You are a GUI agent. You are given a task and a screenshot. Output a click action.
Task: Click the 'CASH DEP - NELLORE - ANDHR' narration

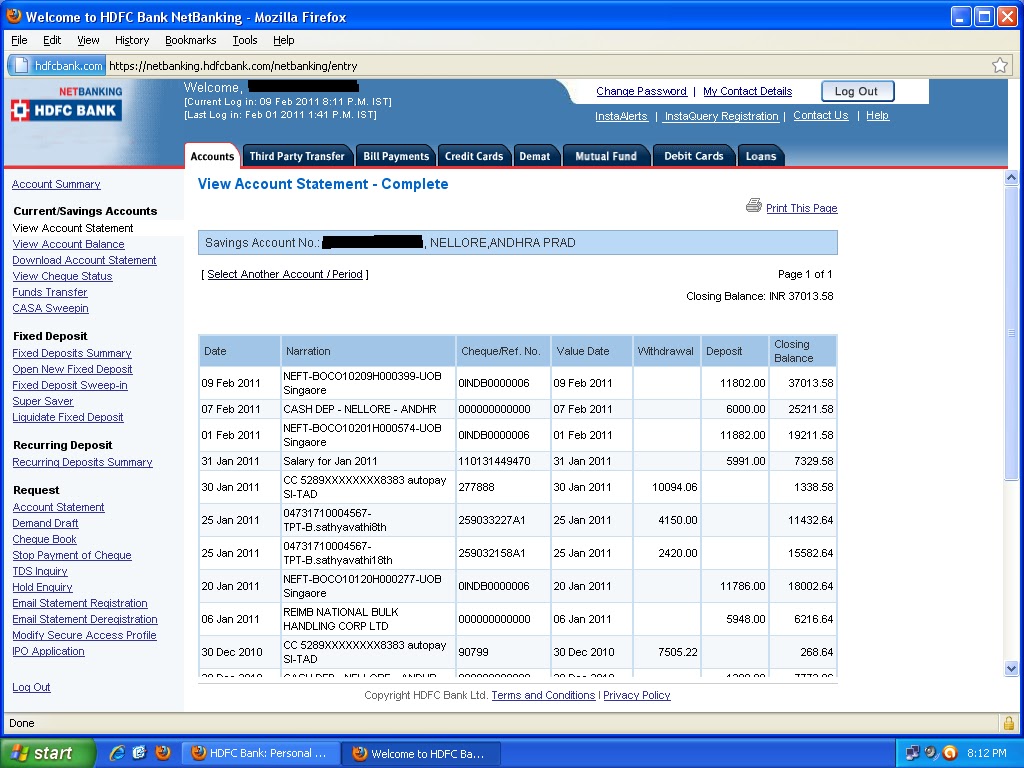[x=360, y=409]
